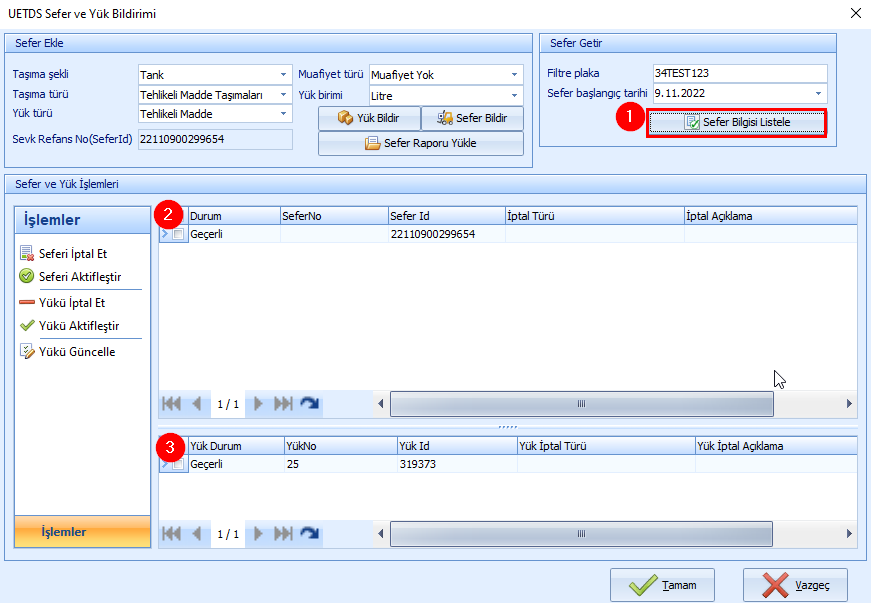The height and width of the screenshot is (603, 871).
Task: Close the UETDS Sefer ve Yük Bildirimi window
Action: point(855,13)
